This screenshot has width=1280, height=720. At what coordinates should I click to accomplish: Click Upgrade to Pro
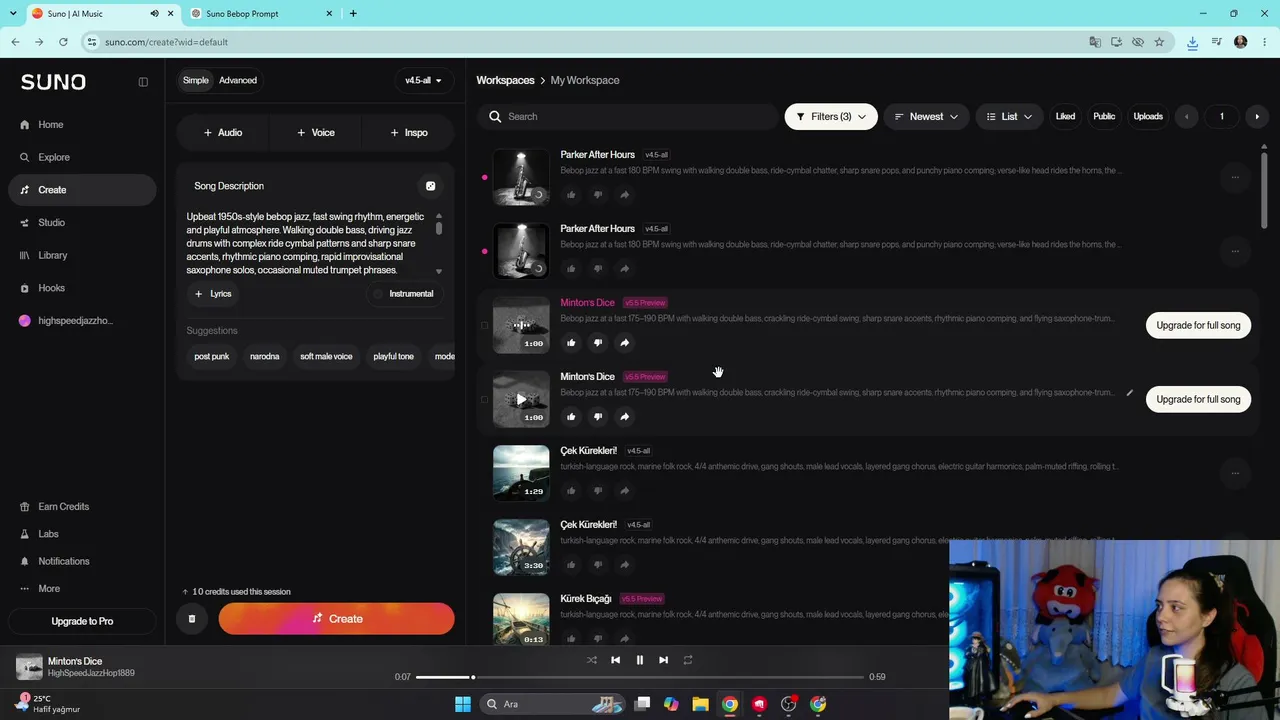point(82,621)
